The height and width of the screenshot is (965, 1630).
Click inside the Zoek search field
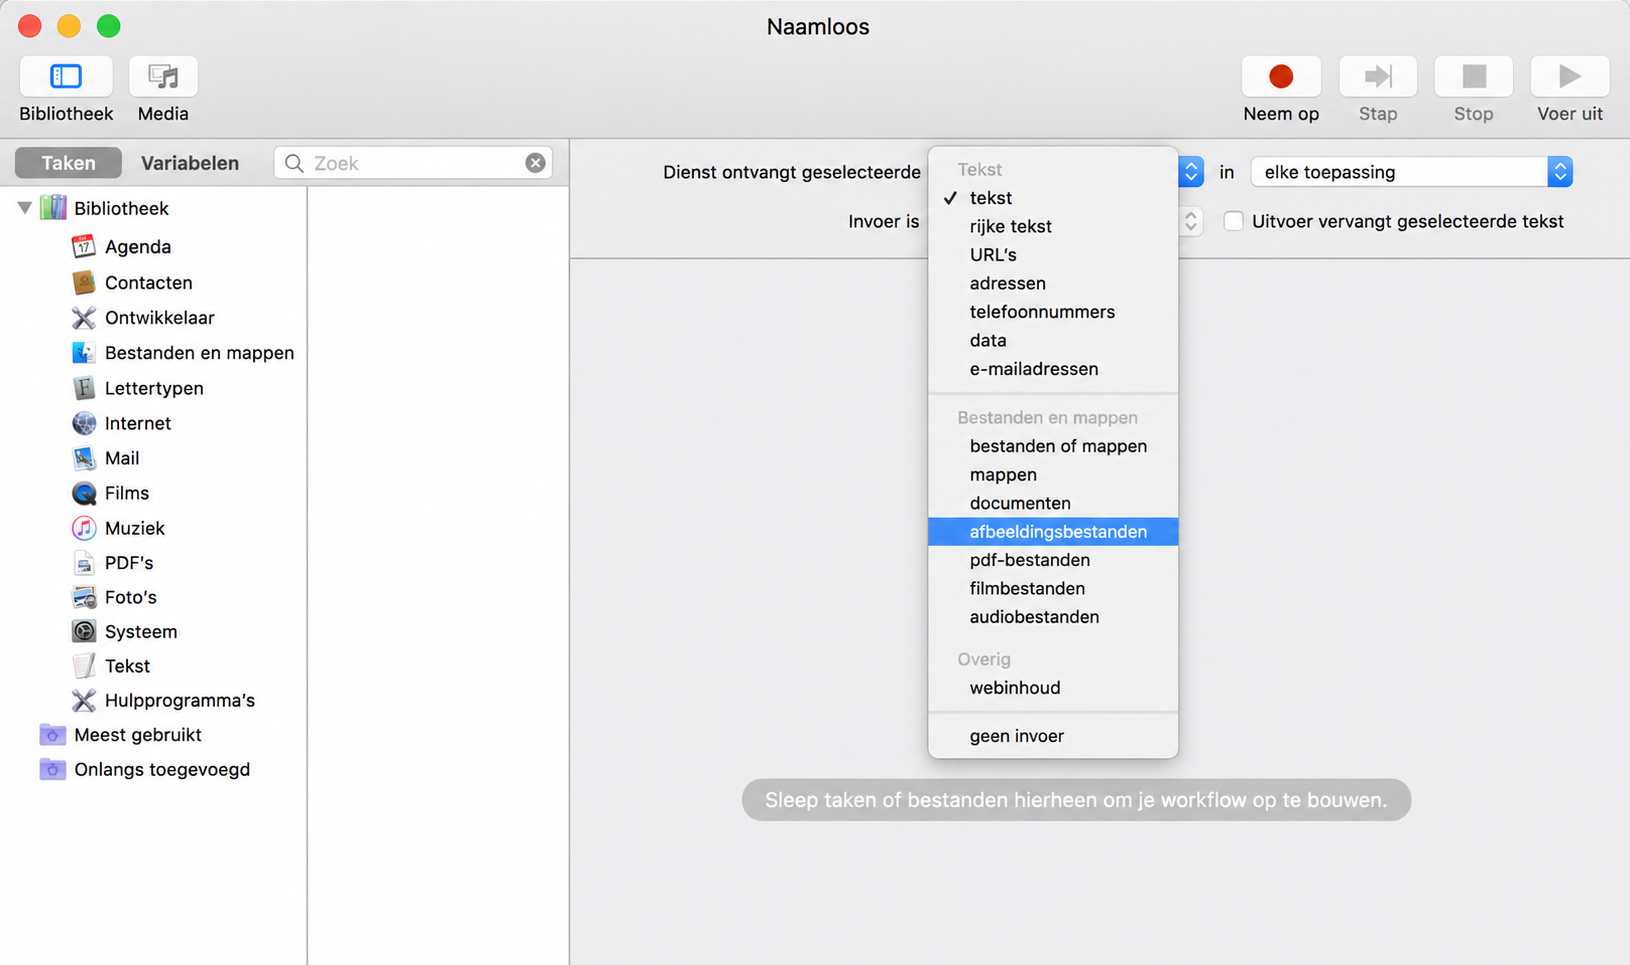(413, 163)
